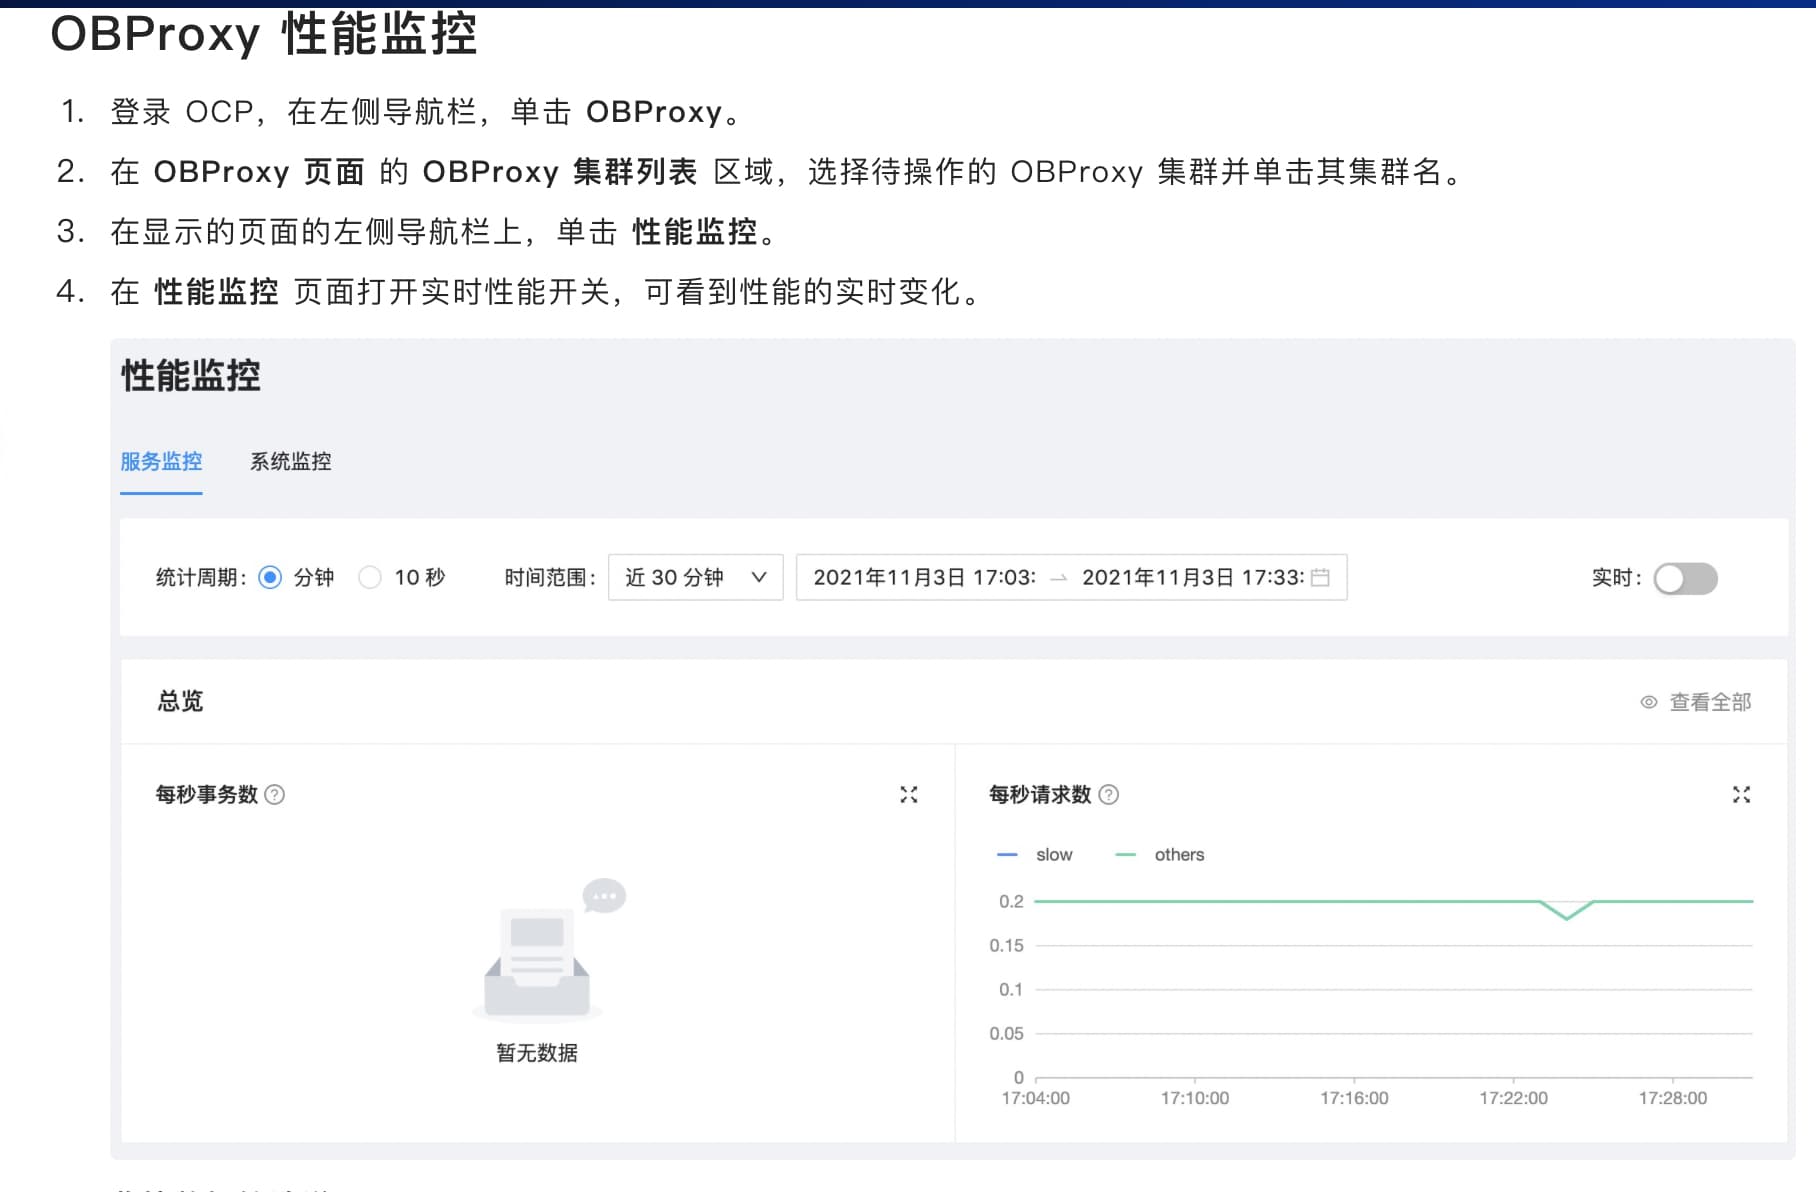Click the start date field 2021年11月3日 17:03
1816x1192 pixels.
pos(924,577)
